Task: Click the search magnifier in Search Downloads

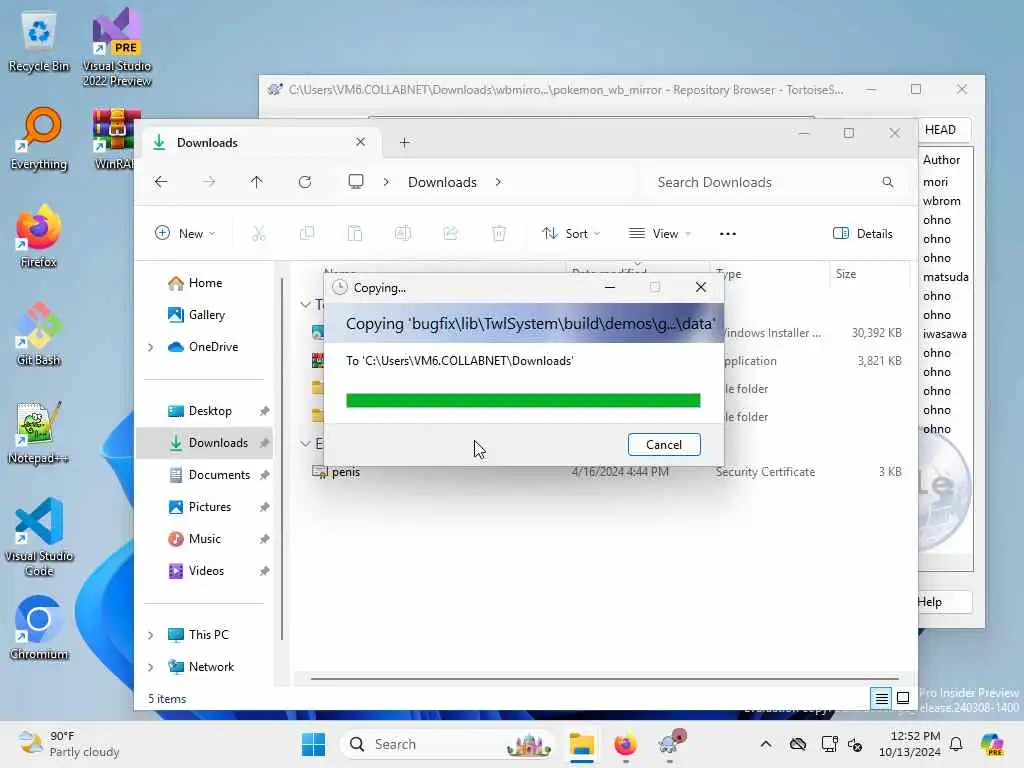Action: point(888,182)
